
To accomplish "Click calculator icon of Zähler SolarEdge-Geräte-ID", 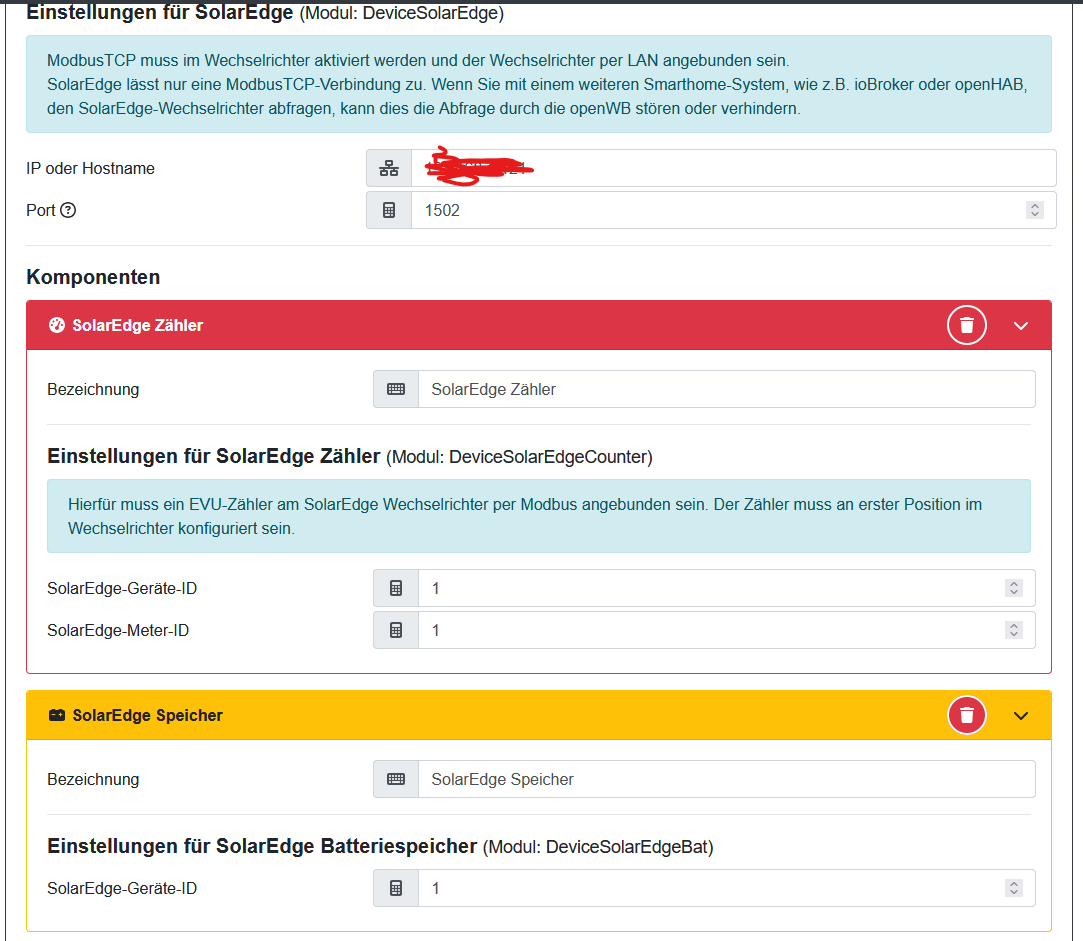I will click(x=396, y=588).
